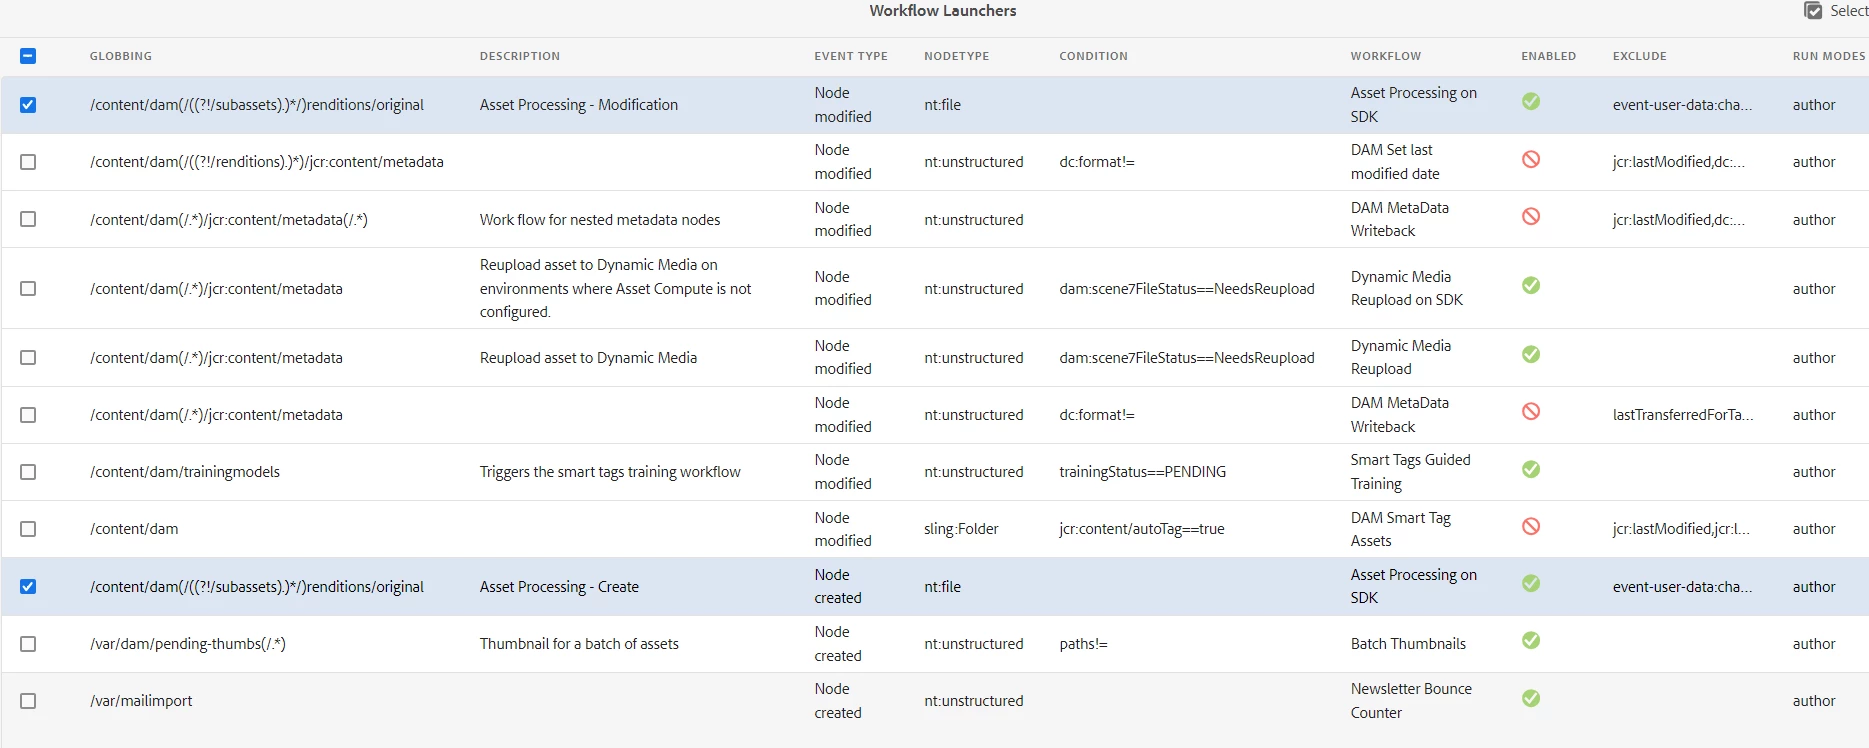Click workflow 'Dynamic Media Reupload on SDK'
The height and width of the screenshot is (748, 1869).
pos(1407,288)
